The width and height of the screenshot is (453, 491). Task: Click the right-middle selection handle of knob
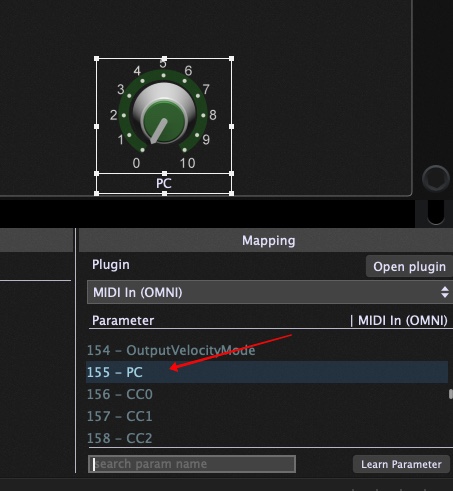[x=231, y=126]
